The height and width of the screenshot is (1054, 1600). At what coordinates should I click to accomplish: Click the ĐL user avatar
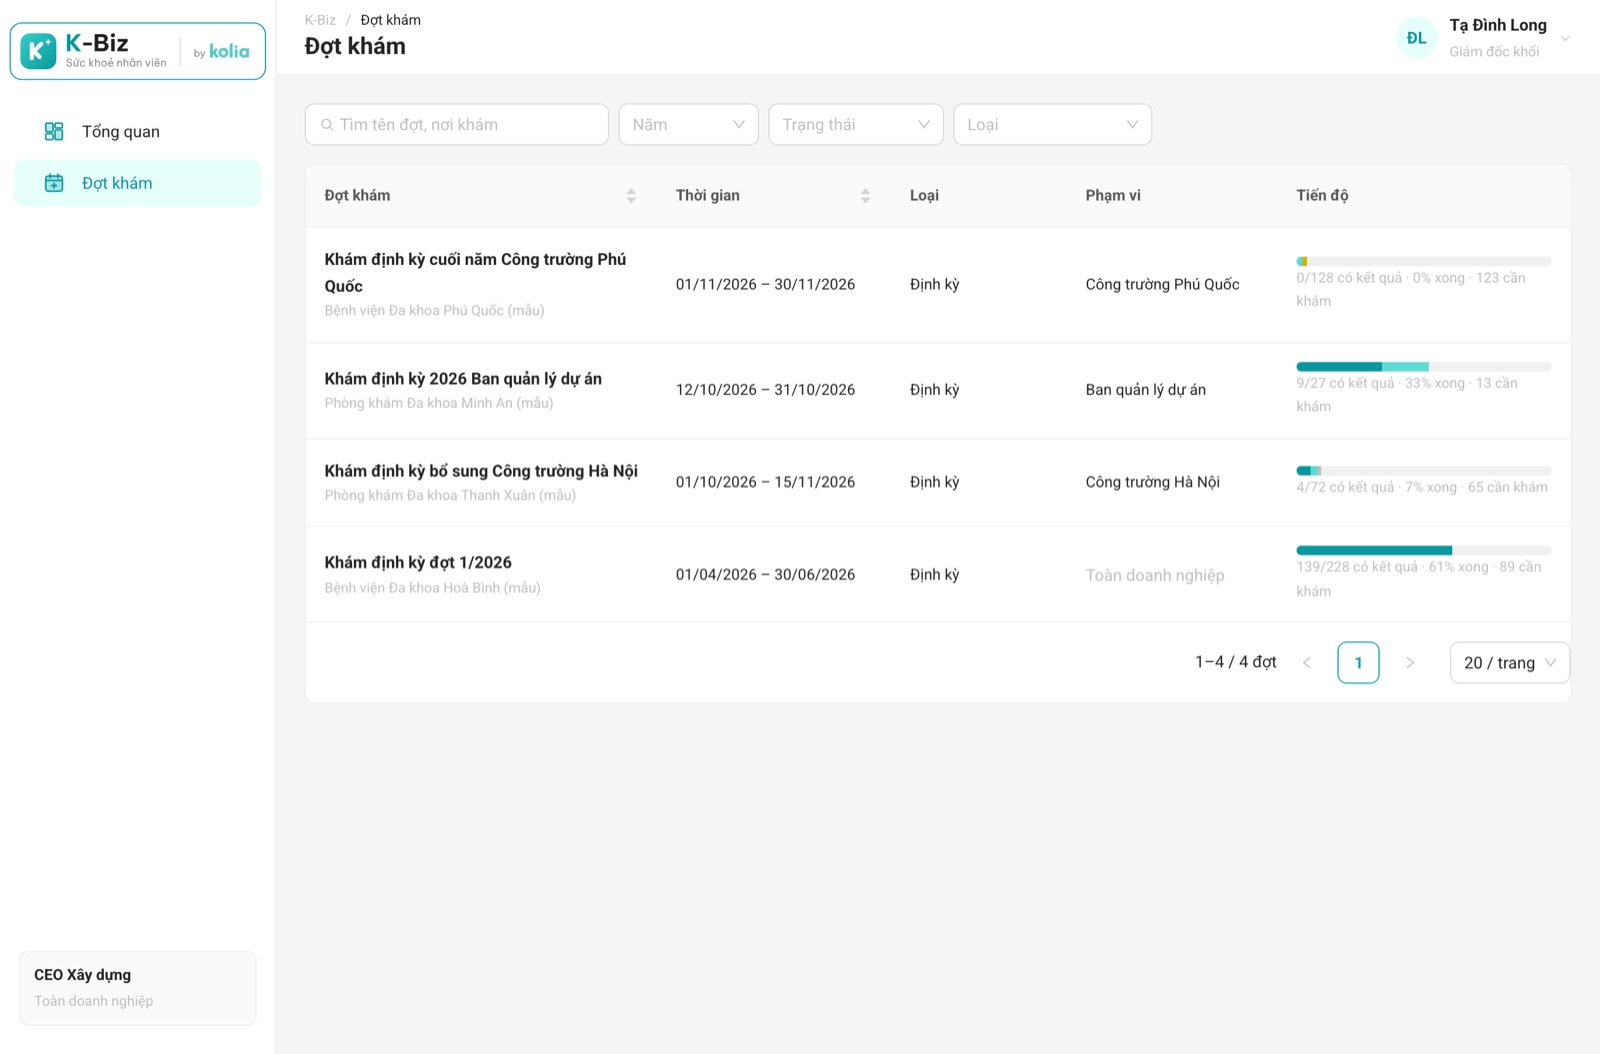[x=1416, y=38]
